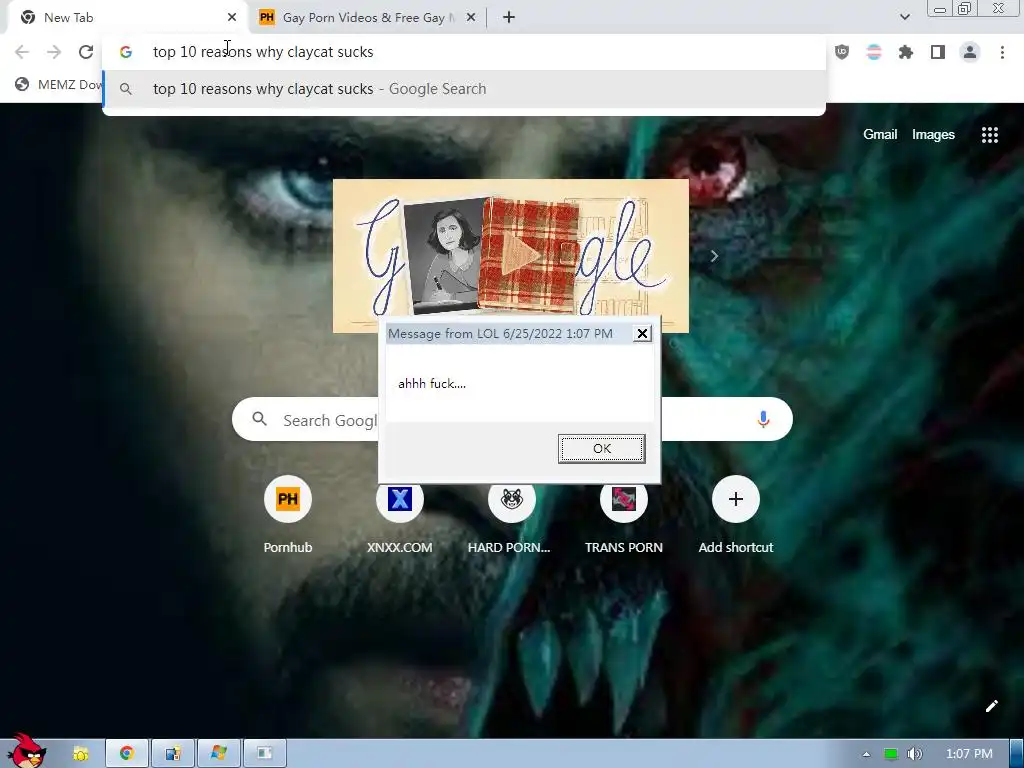Click the Show desktop strip

tap(1017, 754)
